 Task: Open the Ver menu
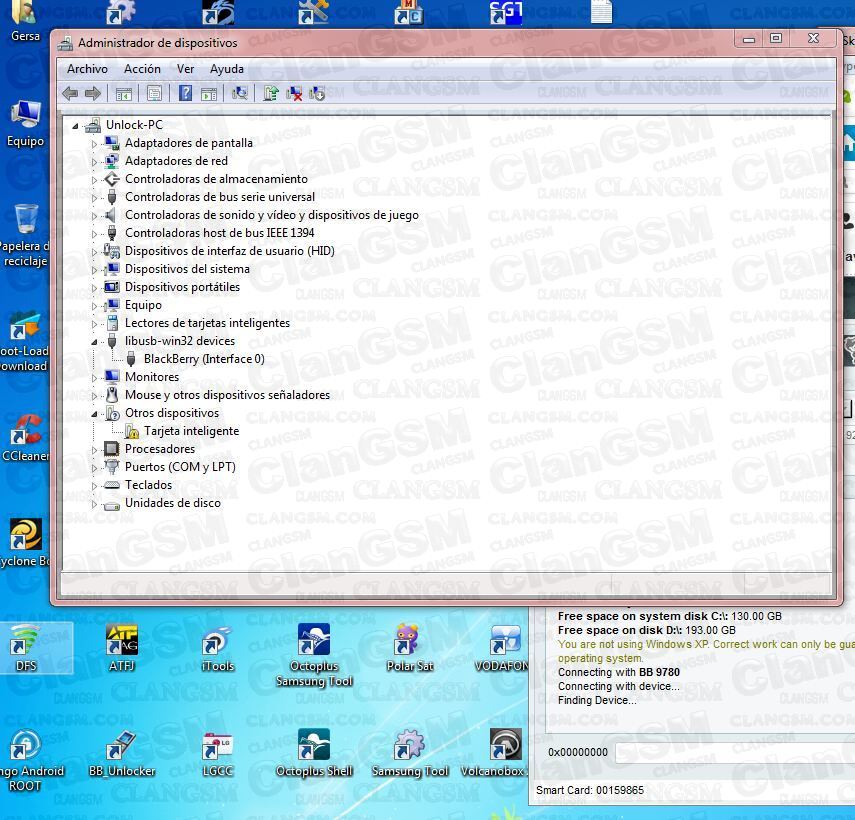[185, 69]
